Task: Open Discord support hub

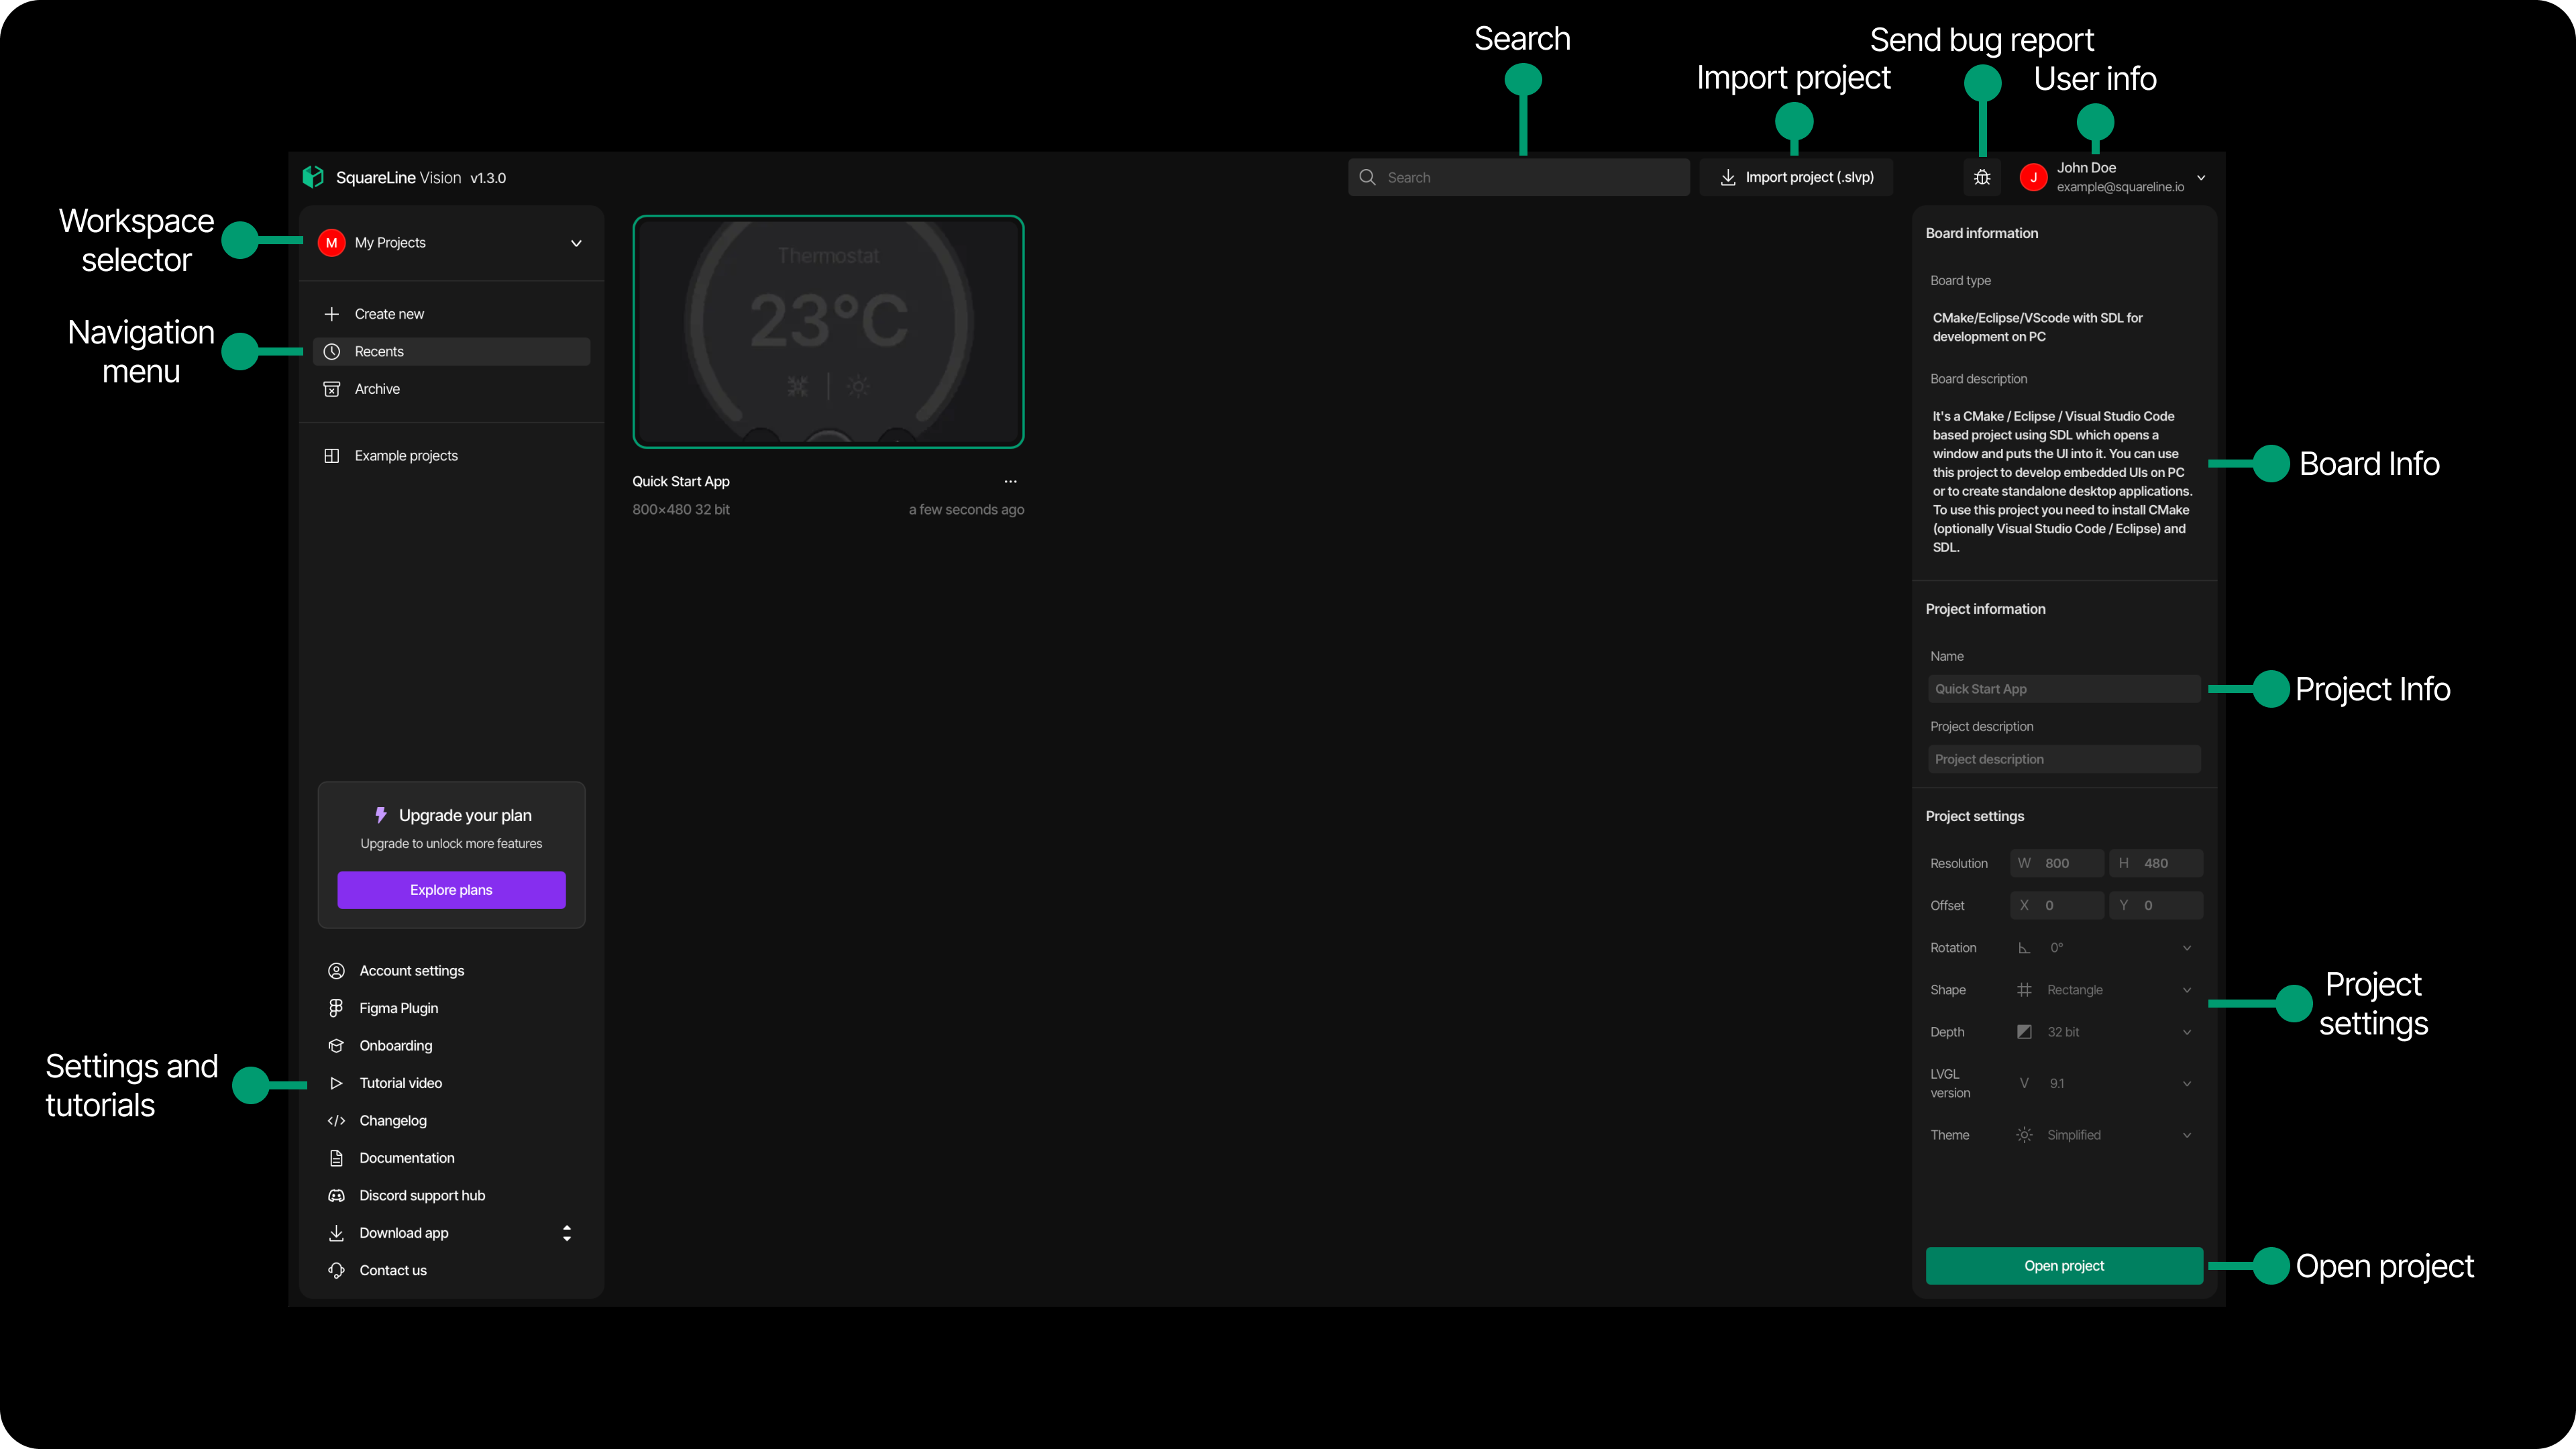Action: [x=421, y=1195]
